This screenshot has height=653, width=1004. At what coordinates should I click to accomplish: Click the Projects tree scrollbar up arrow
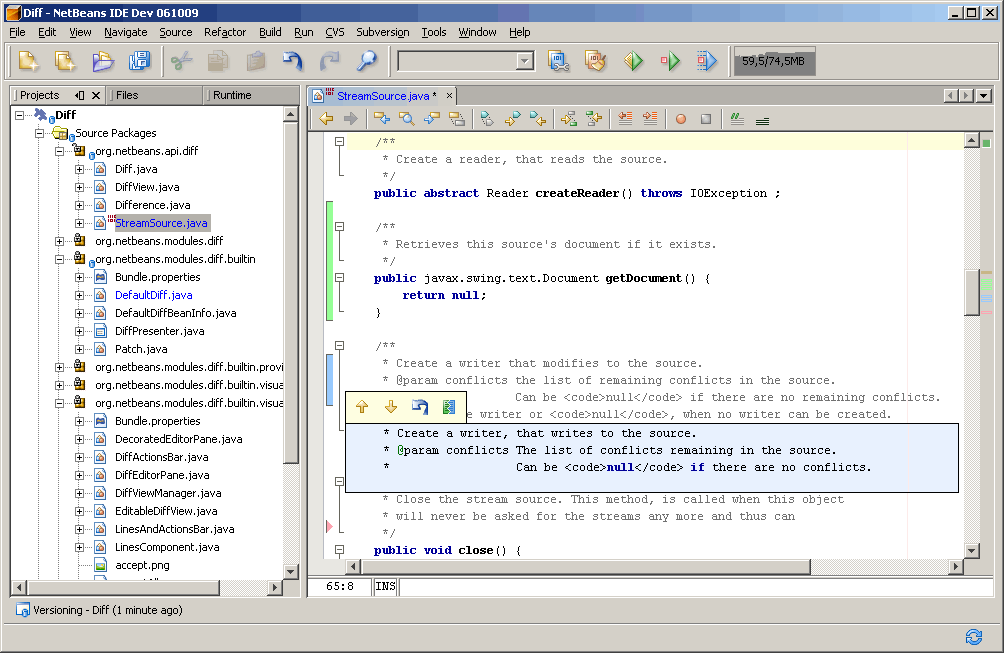click(291, 115)
